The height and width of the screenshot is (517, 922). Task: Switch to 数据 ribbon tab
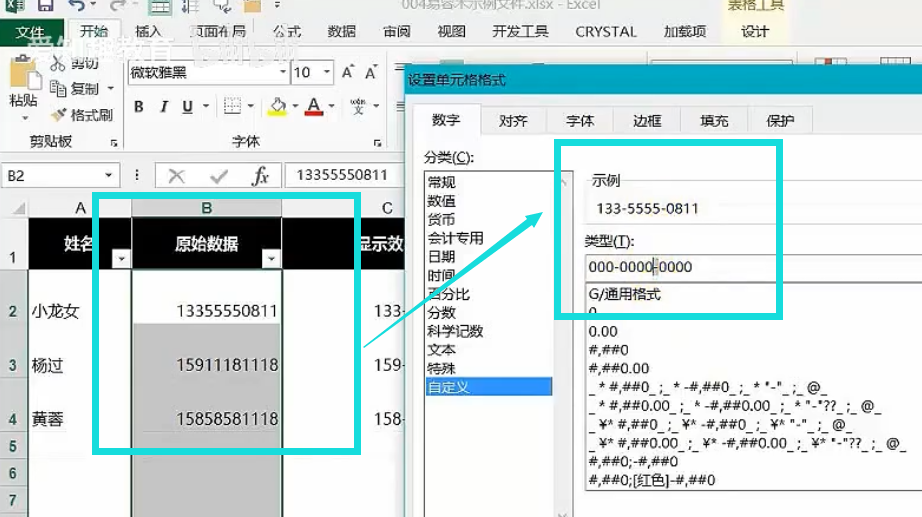pos(342,32)
